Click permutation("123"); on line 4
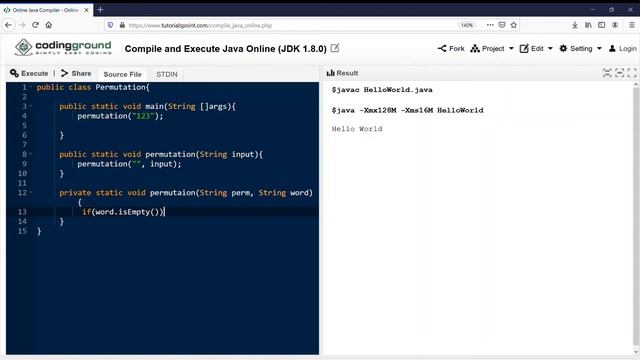Screen dimensions: 640x360 [120, 116]
